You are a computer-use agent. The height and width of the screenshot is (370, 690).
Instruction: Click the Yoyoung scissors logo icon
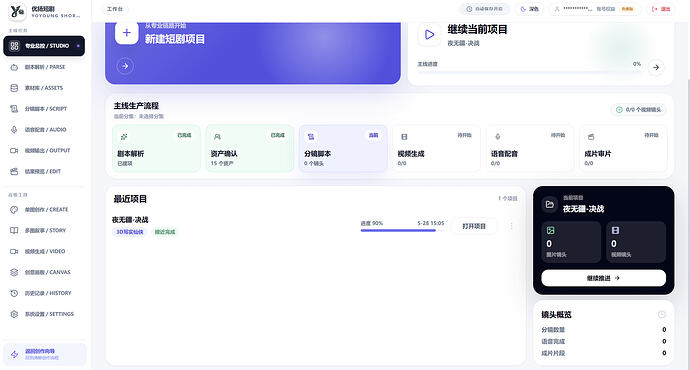[x=18, y=12]
